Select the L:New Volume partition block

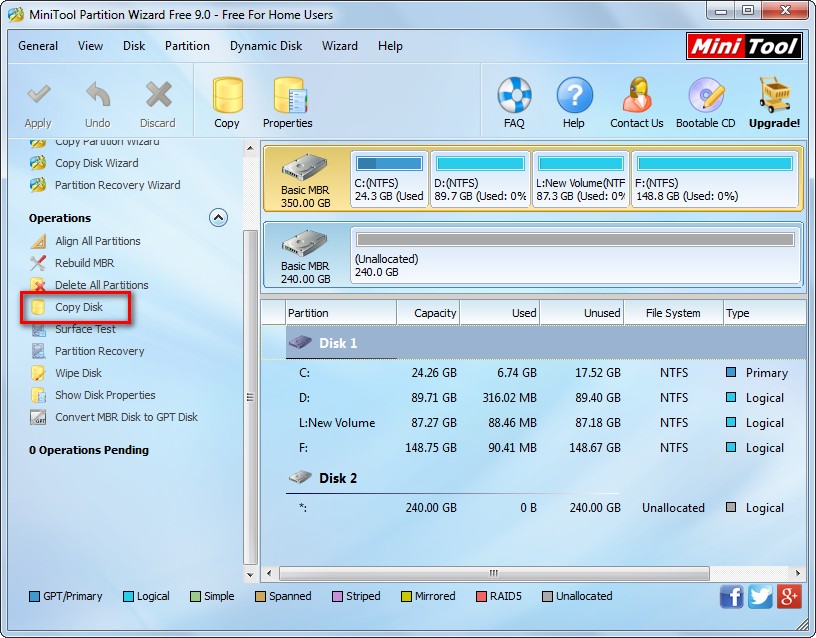coord(581,180)
